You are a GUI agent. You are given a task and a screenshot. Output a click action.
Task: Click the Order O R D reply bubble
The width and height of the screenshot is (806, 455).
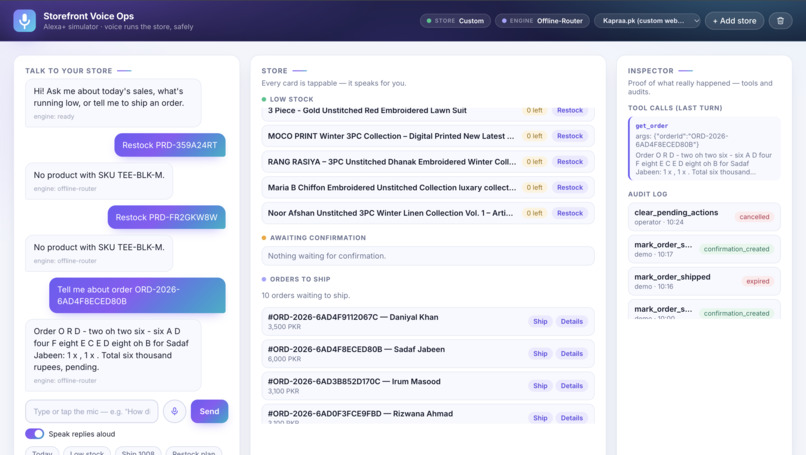[x=113, y=355]
